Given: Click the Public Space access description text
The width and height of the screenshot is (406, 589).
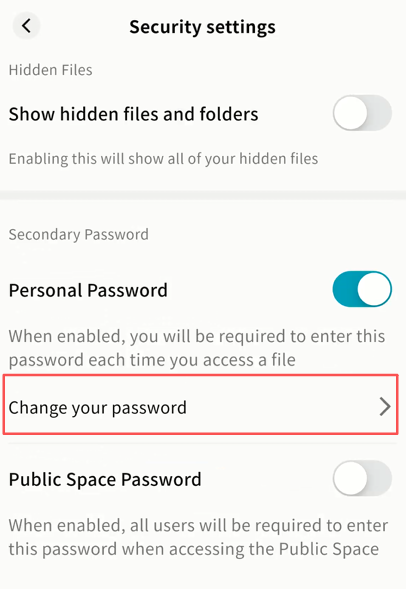Looking at the screenshot, I should point(198,537).
